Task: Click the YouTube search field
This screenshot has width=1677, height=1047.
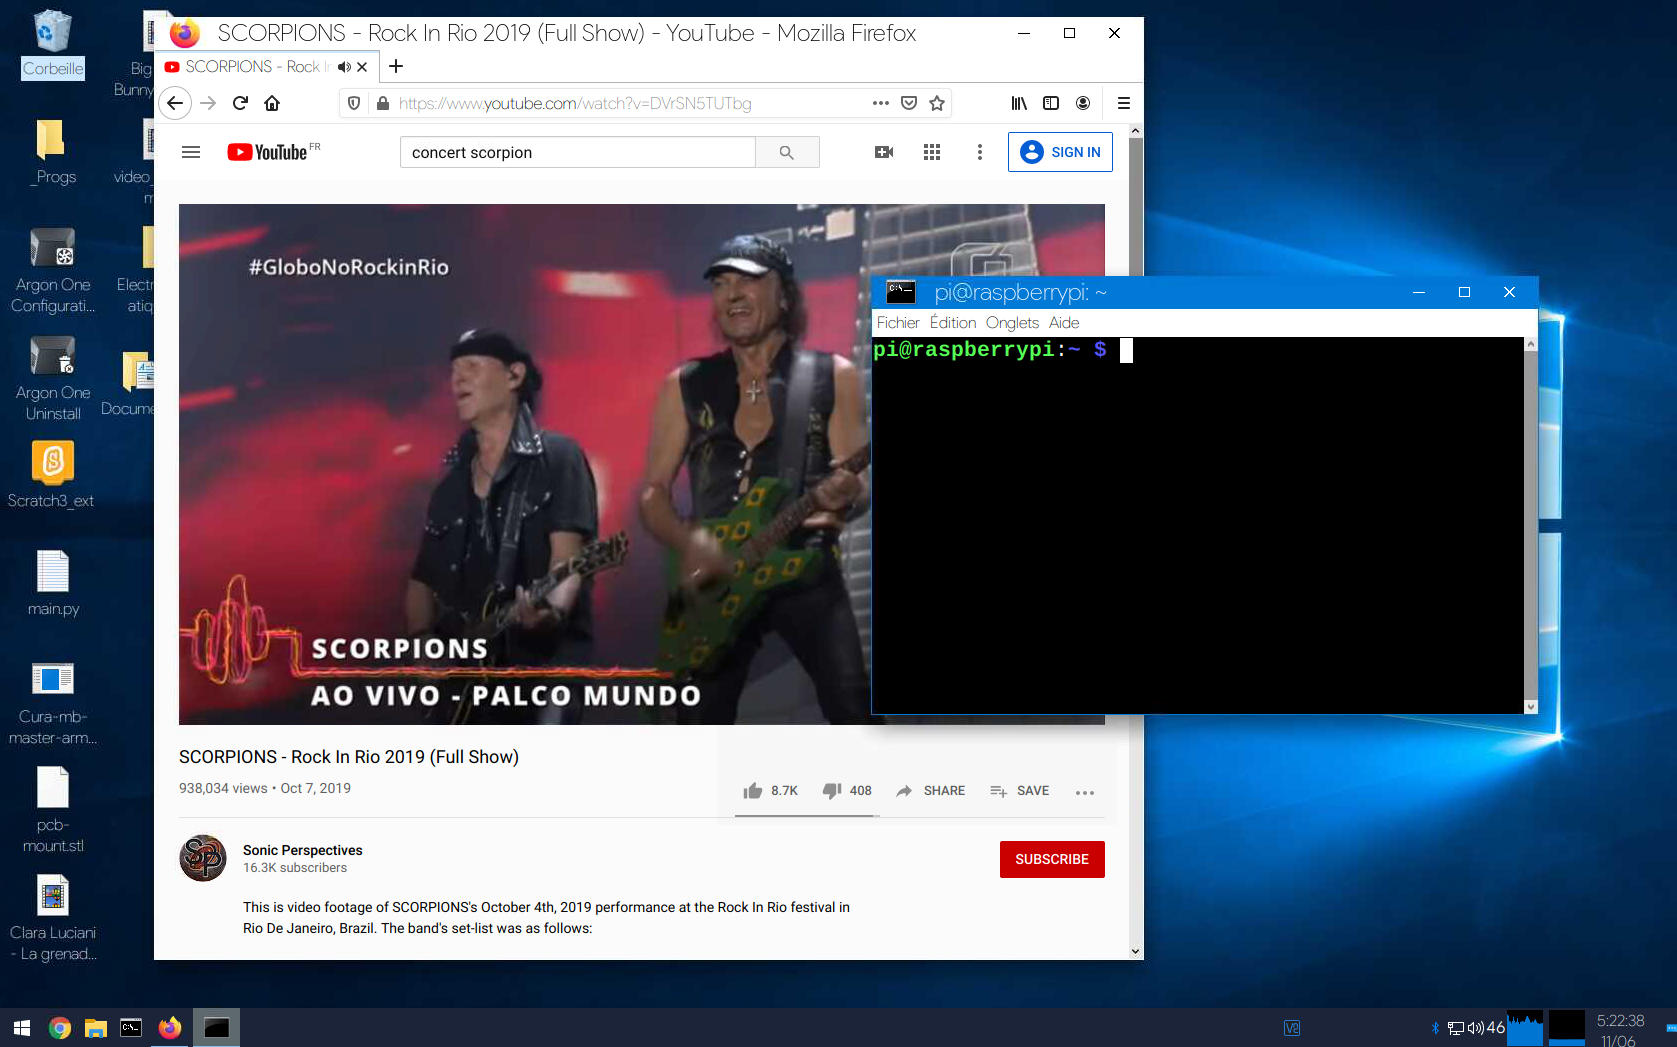Action: [577, 152]
